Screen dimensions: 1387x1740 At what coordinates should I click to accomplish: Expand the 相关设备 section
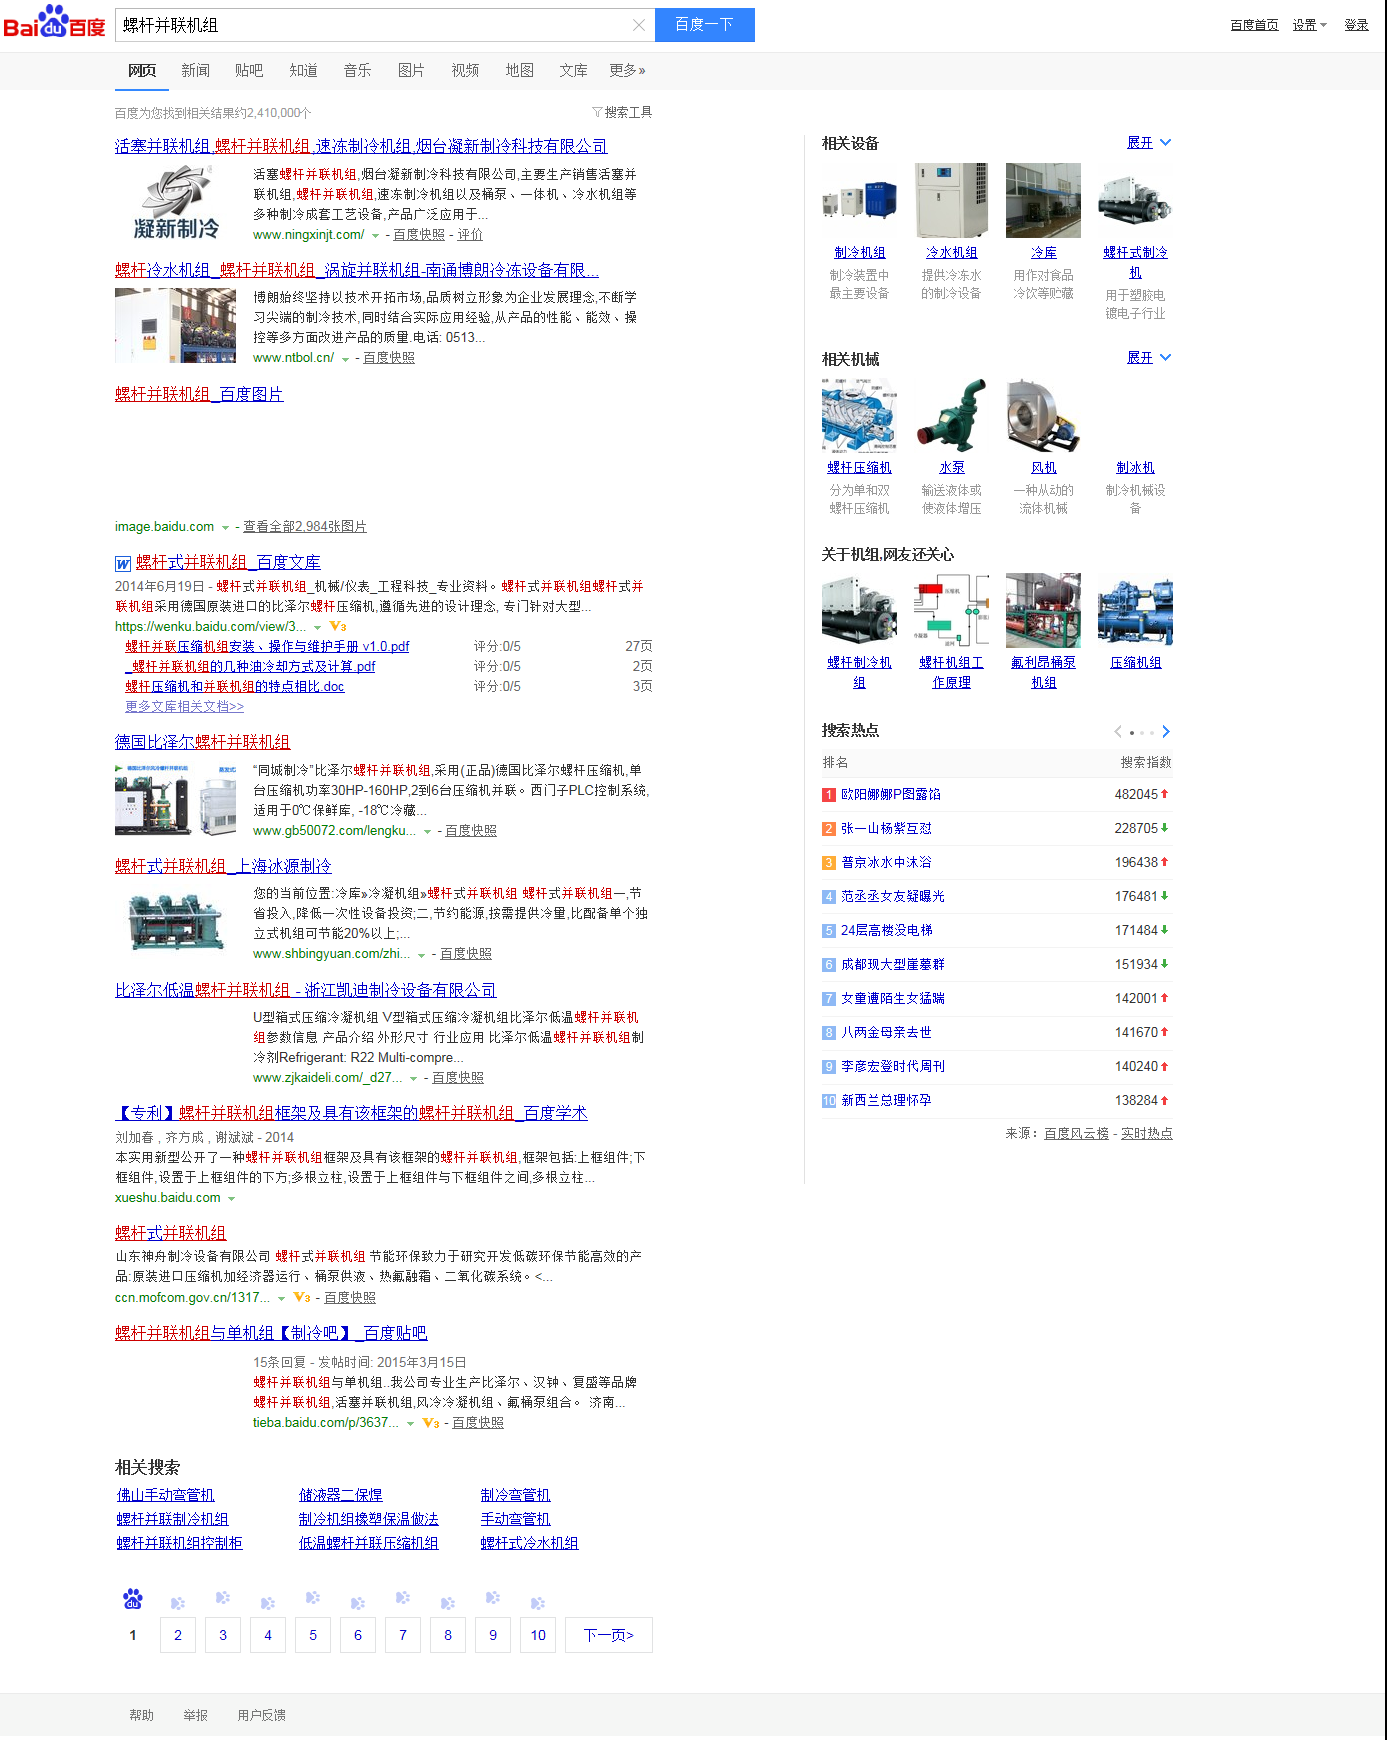pos(1148,143)
